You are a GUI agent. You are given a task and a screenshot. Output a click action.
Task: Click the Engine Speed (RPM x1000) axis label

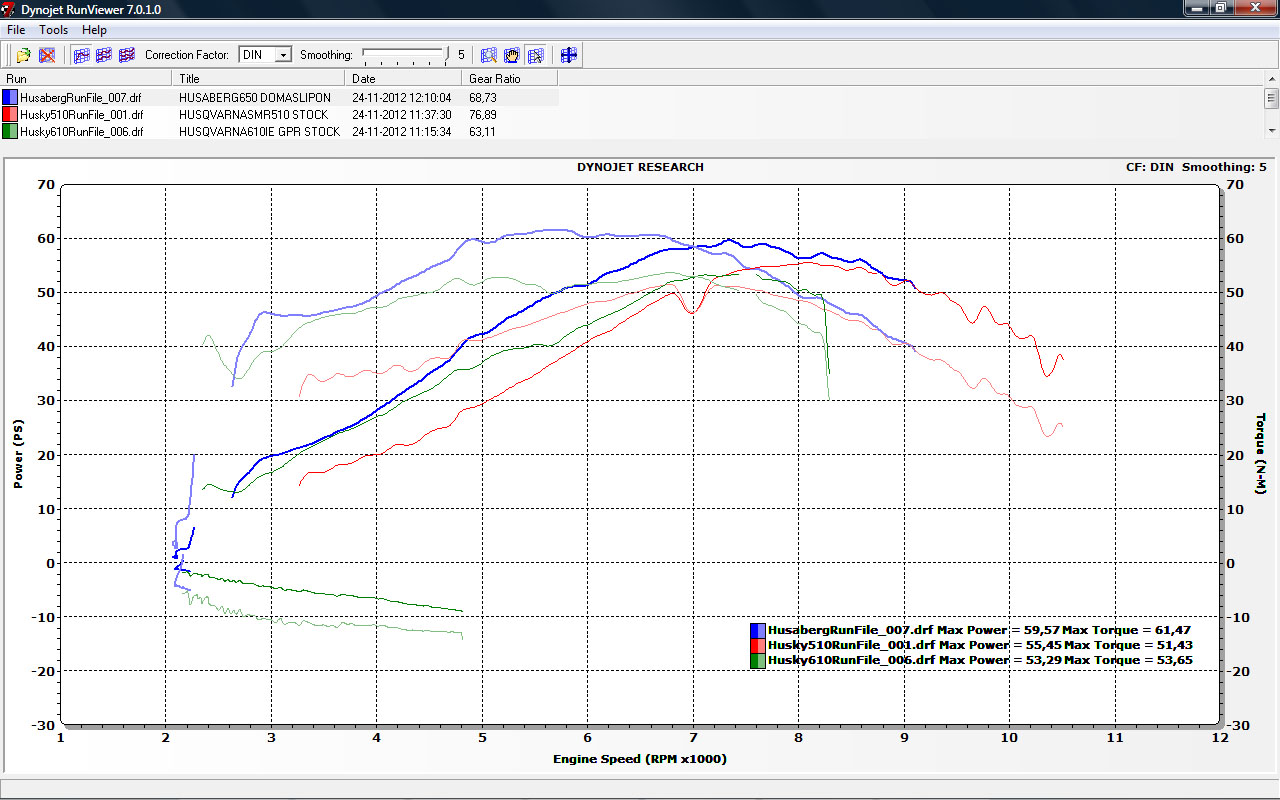640,759
